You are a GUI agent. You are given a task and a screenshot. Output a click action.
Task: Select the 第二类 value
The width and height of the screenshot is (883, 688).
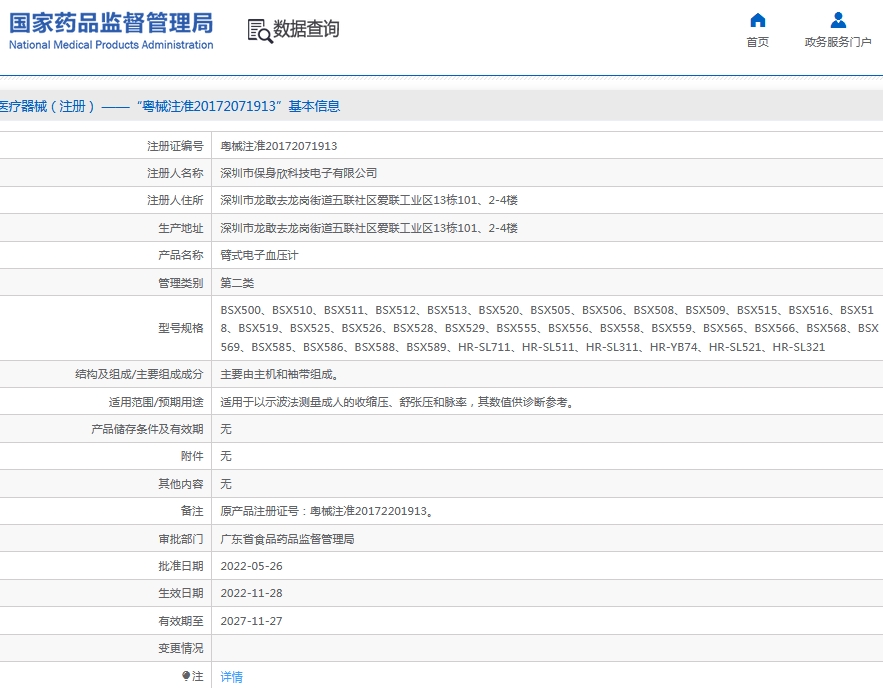coord(237,283)
